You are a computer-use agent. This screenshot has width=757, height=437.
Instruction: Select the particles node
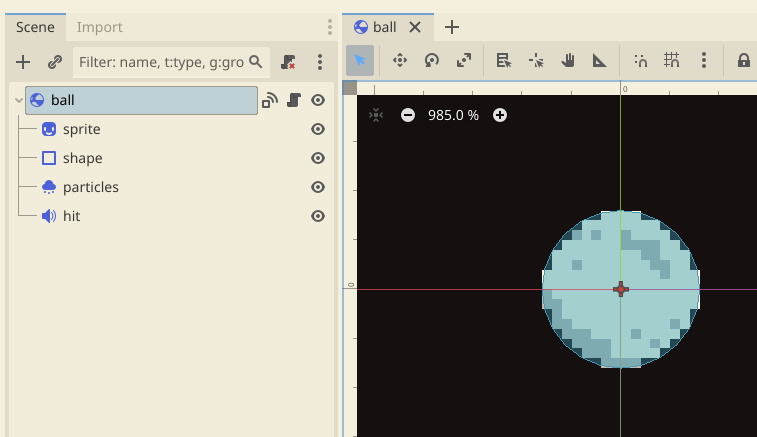pyautogui.click(x=91, y=187)
